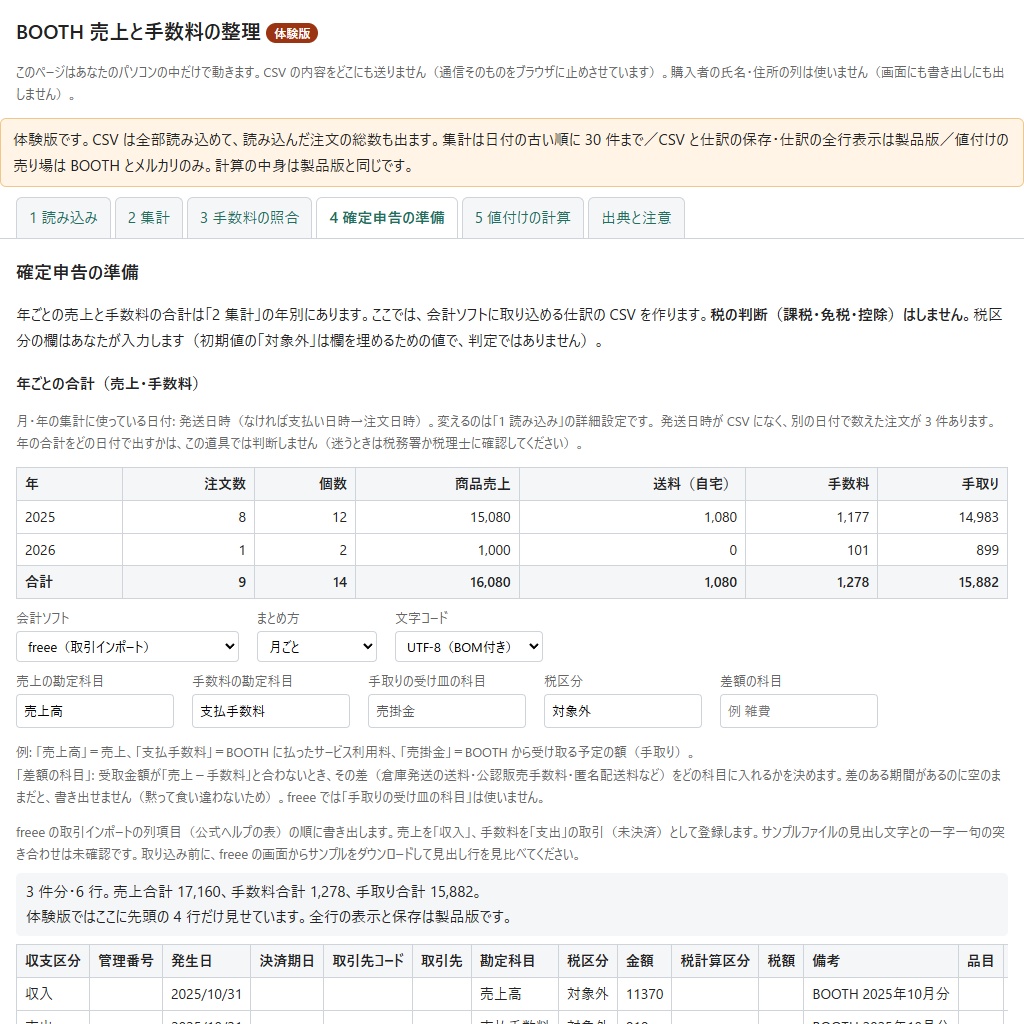
Task: Click the 備考 column header
Action: [x=881, y=961]
